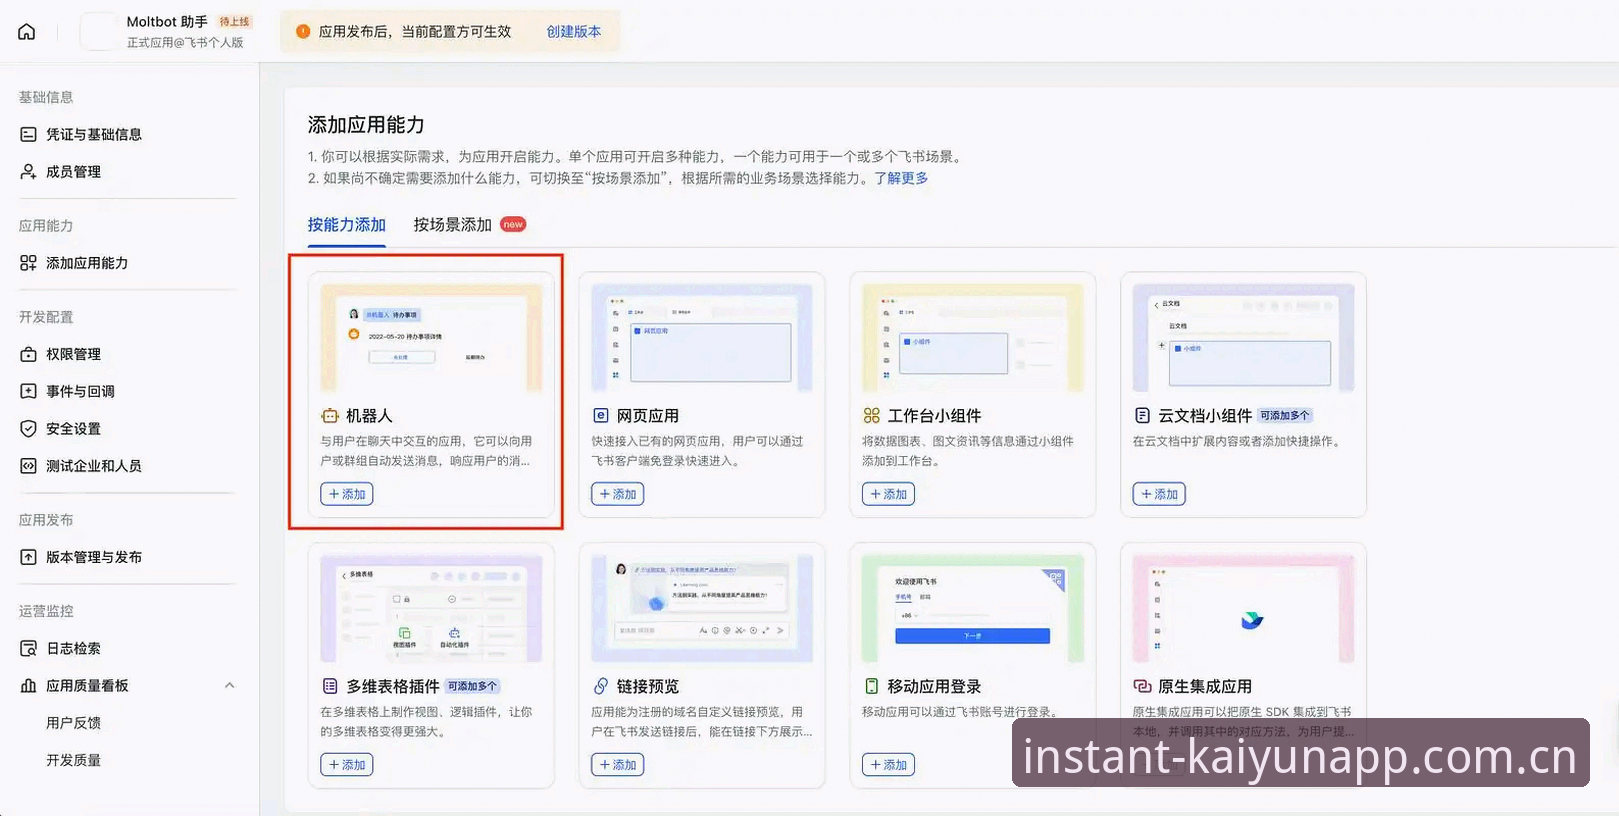1619x816 pixels.
Task: Open 凭证与基础信息 sidebar icon
Action: click(x=28, y=134)
